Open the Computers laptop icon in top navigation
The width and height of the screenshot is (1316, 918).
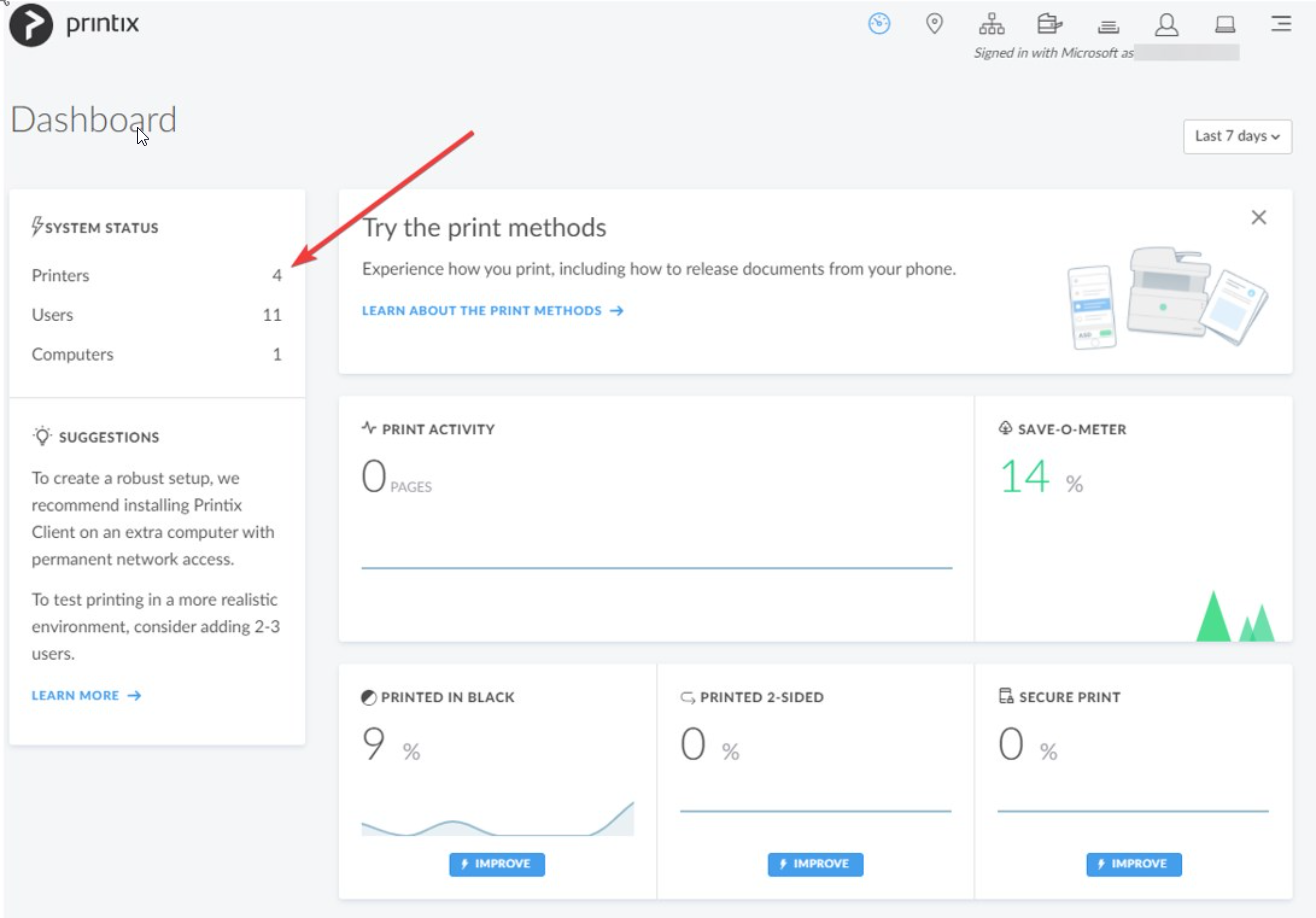(x=1224, y=24)
